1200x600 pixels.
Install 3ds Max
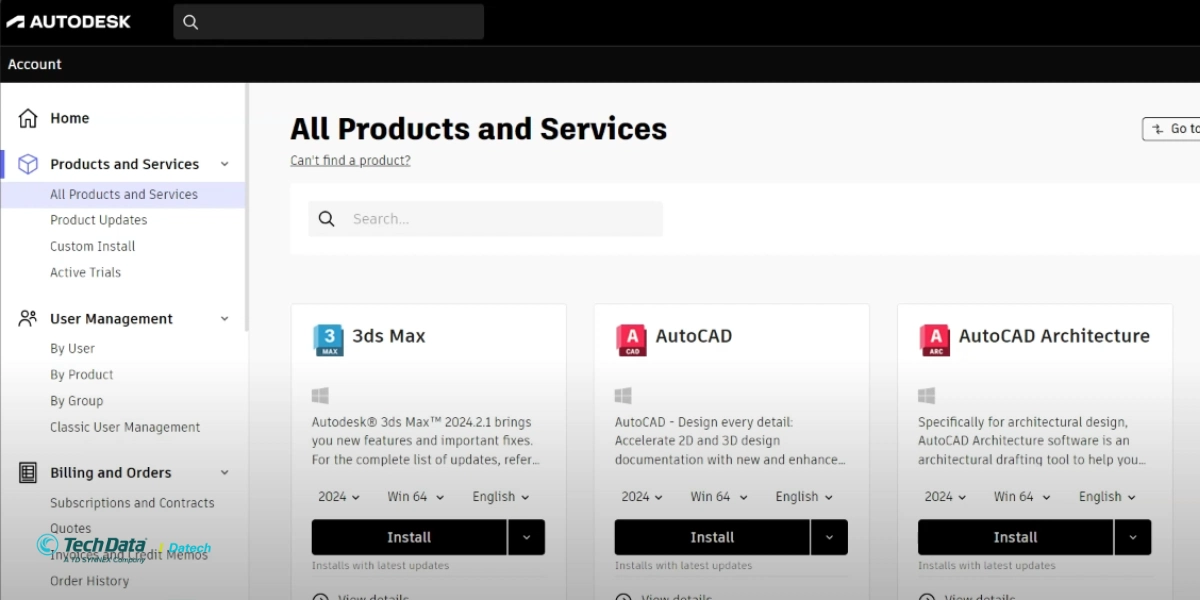click(x=409, y=537)
